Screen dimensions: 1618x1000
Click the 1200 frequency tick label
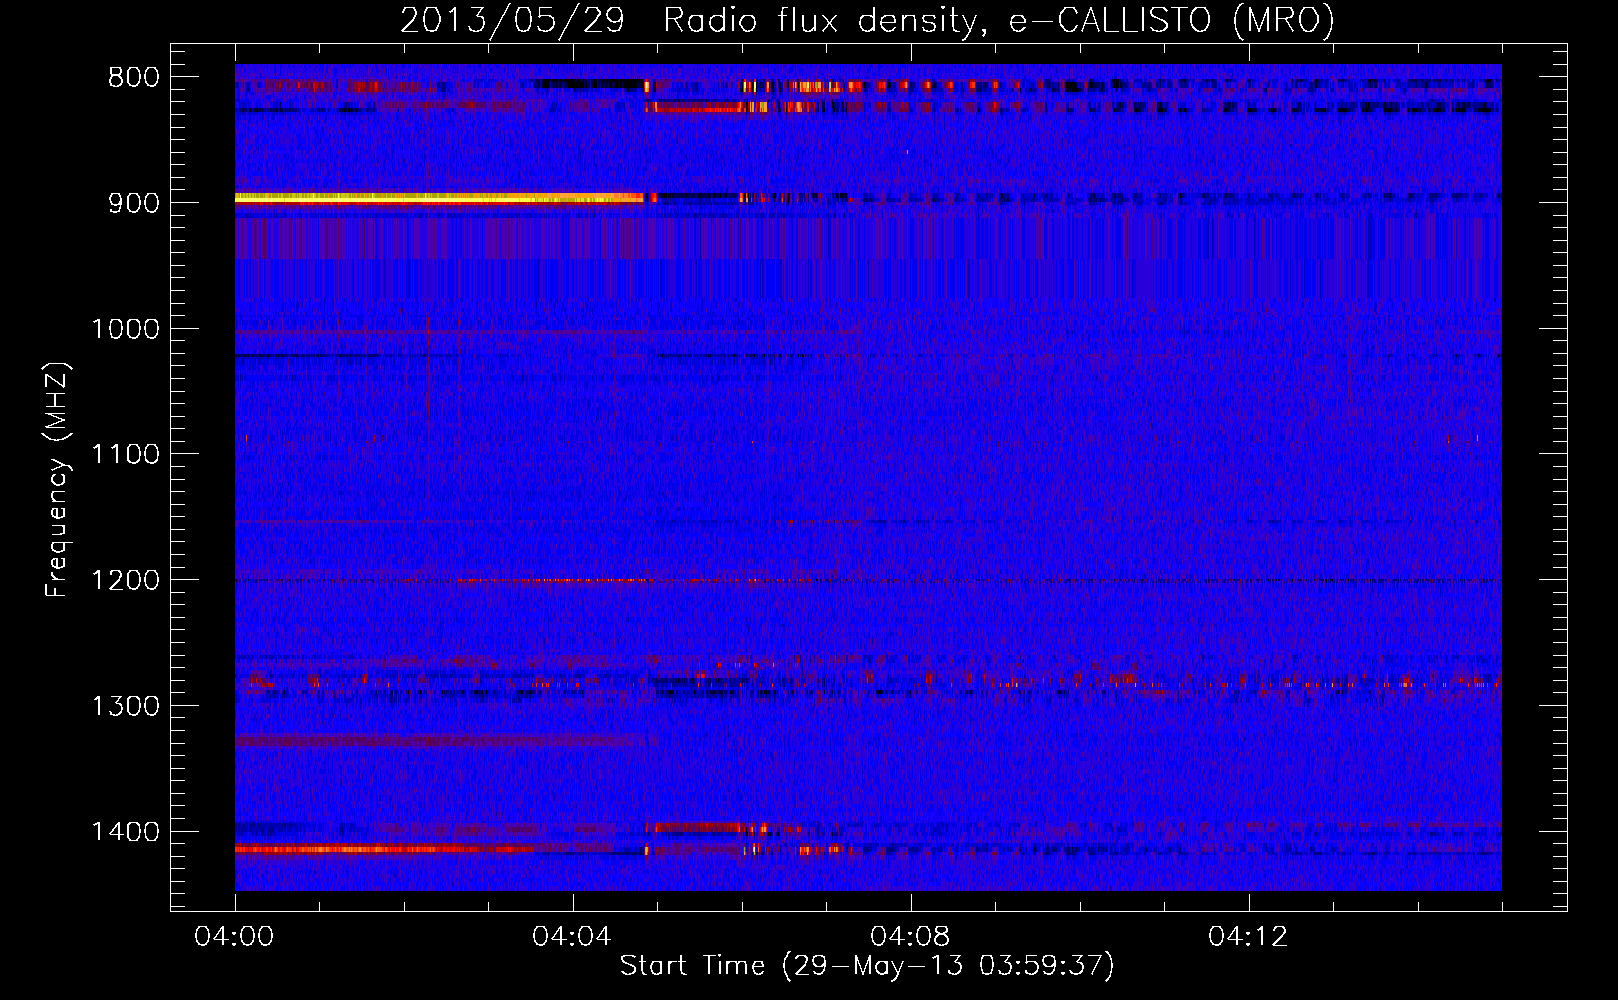125,581
